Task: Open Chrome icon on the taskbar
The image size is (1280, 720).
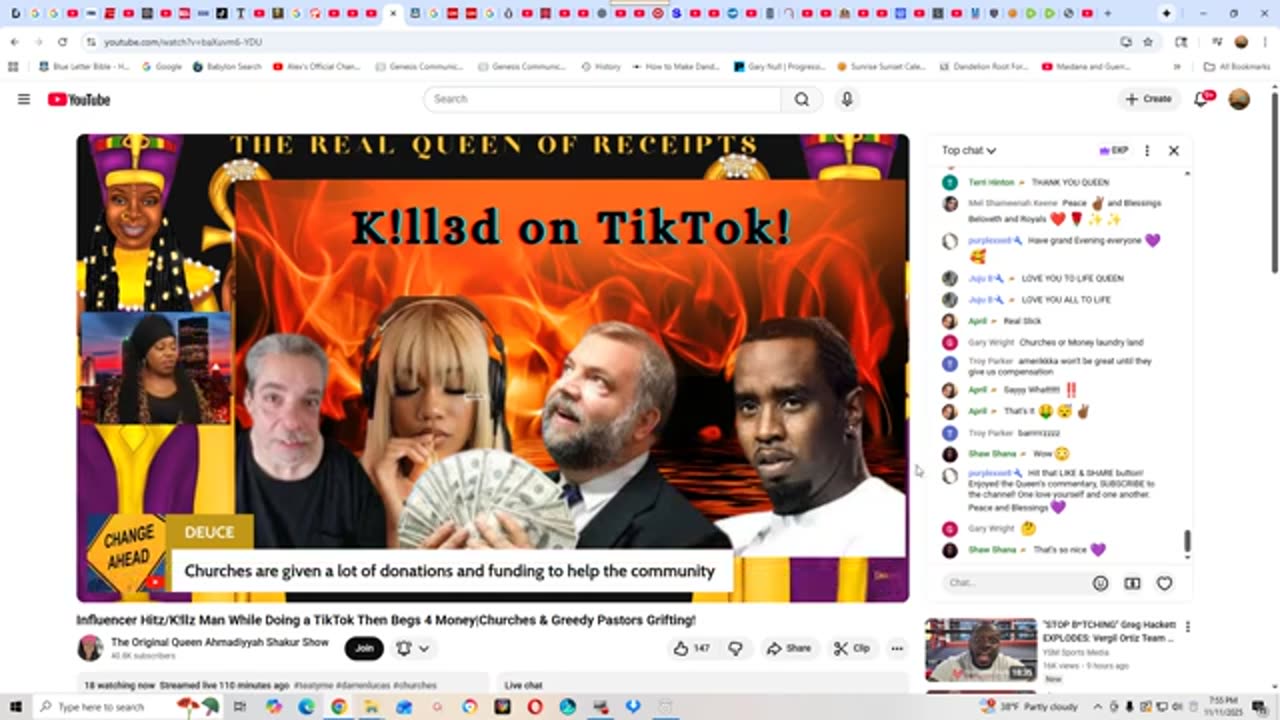Action: pos(339,706)
